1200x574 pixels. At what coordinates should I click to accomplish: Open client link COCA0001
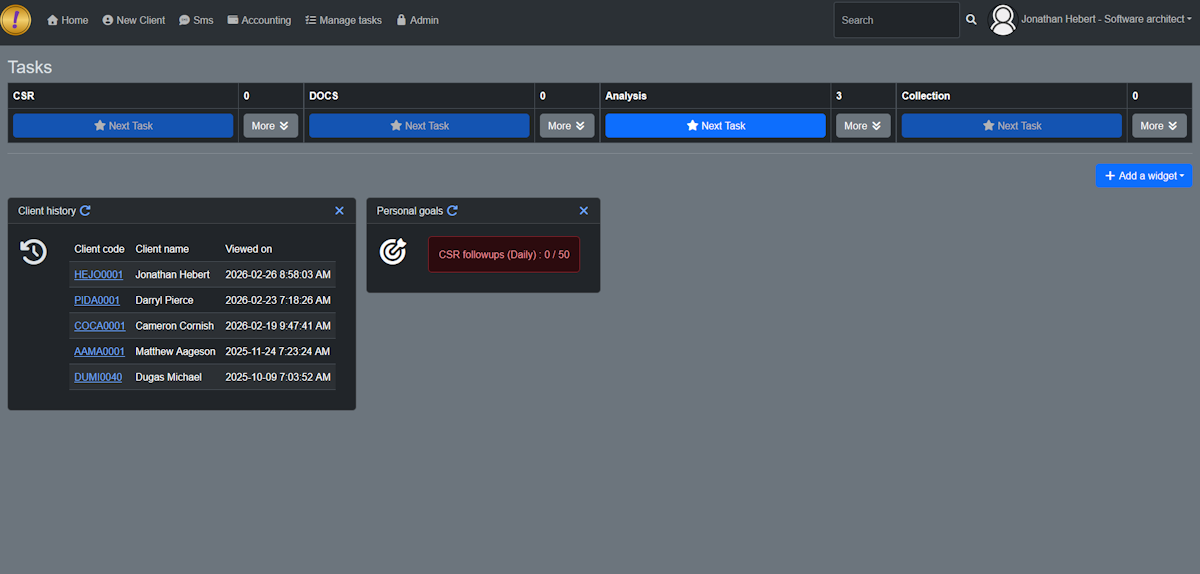click(x=100, y=326)
